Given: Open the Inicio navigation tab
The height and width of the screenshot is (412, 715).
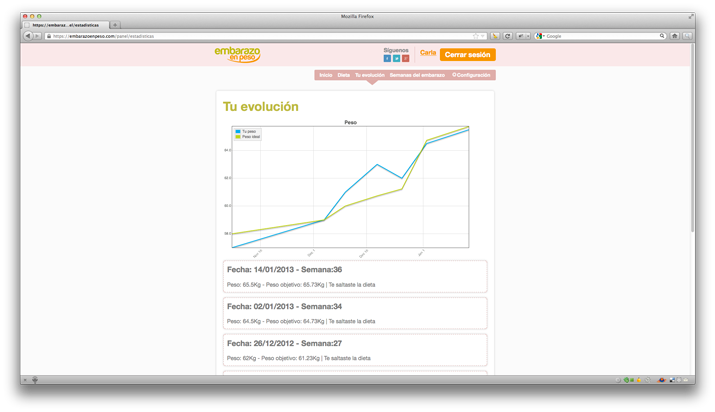Looking at the screenshot, I should click(326, 75).
